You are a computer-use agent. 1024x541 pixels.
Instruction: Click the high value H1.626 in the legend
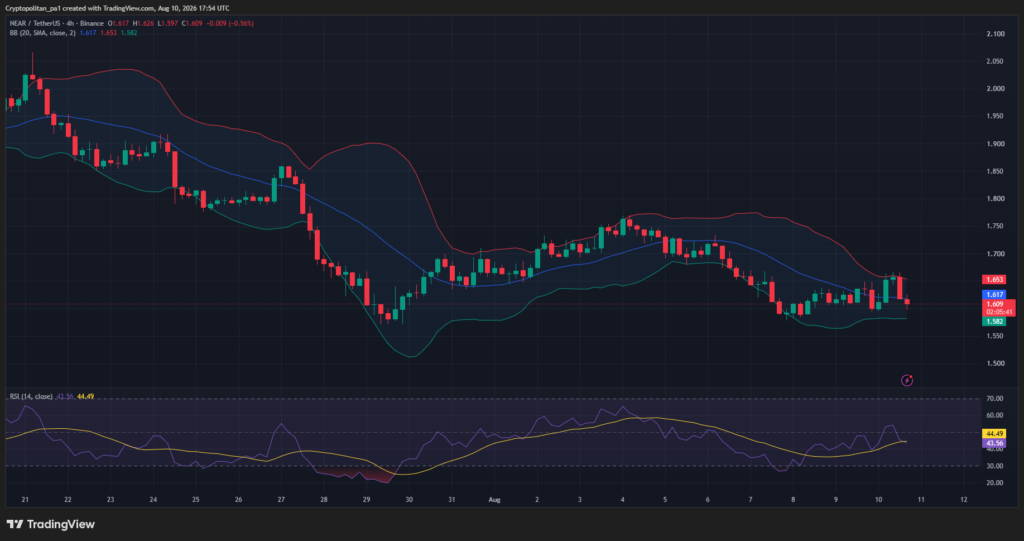click(x=142, y=24)
